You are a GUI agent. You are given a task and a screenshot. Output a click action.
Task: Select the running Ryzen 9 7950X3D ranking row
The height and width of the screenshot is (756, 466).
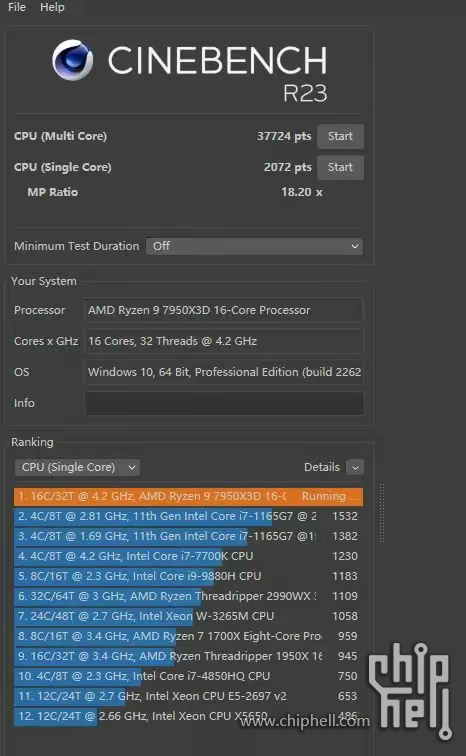188,496
